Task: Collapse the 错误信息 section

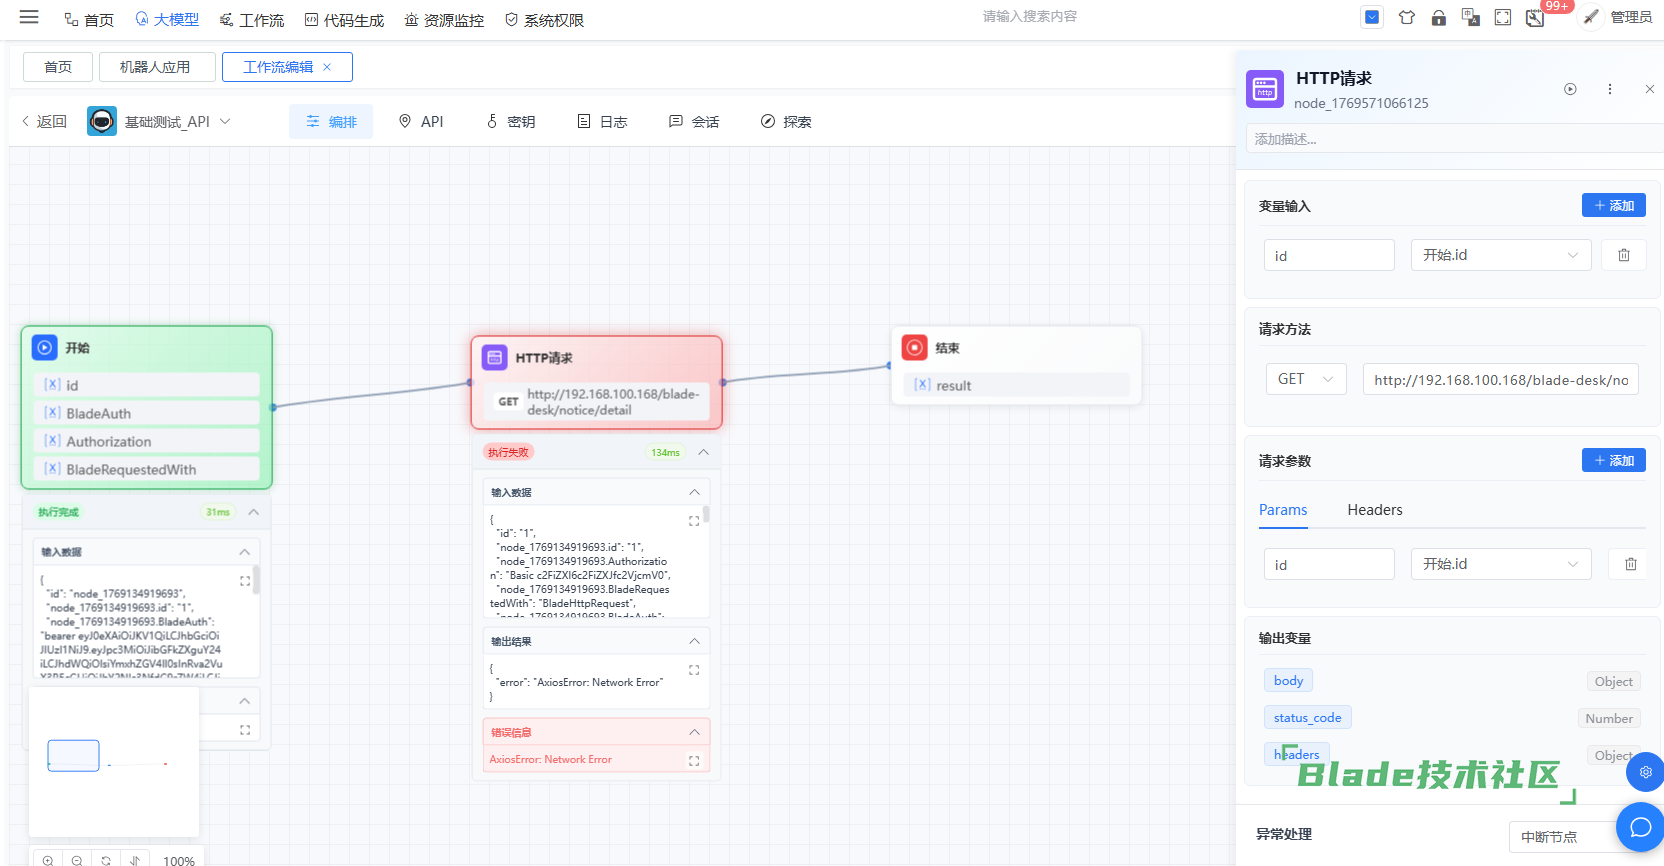Action: [x=694, y=732]
